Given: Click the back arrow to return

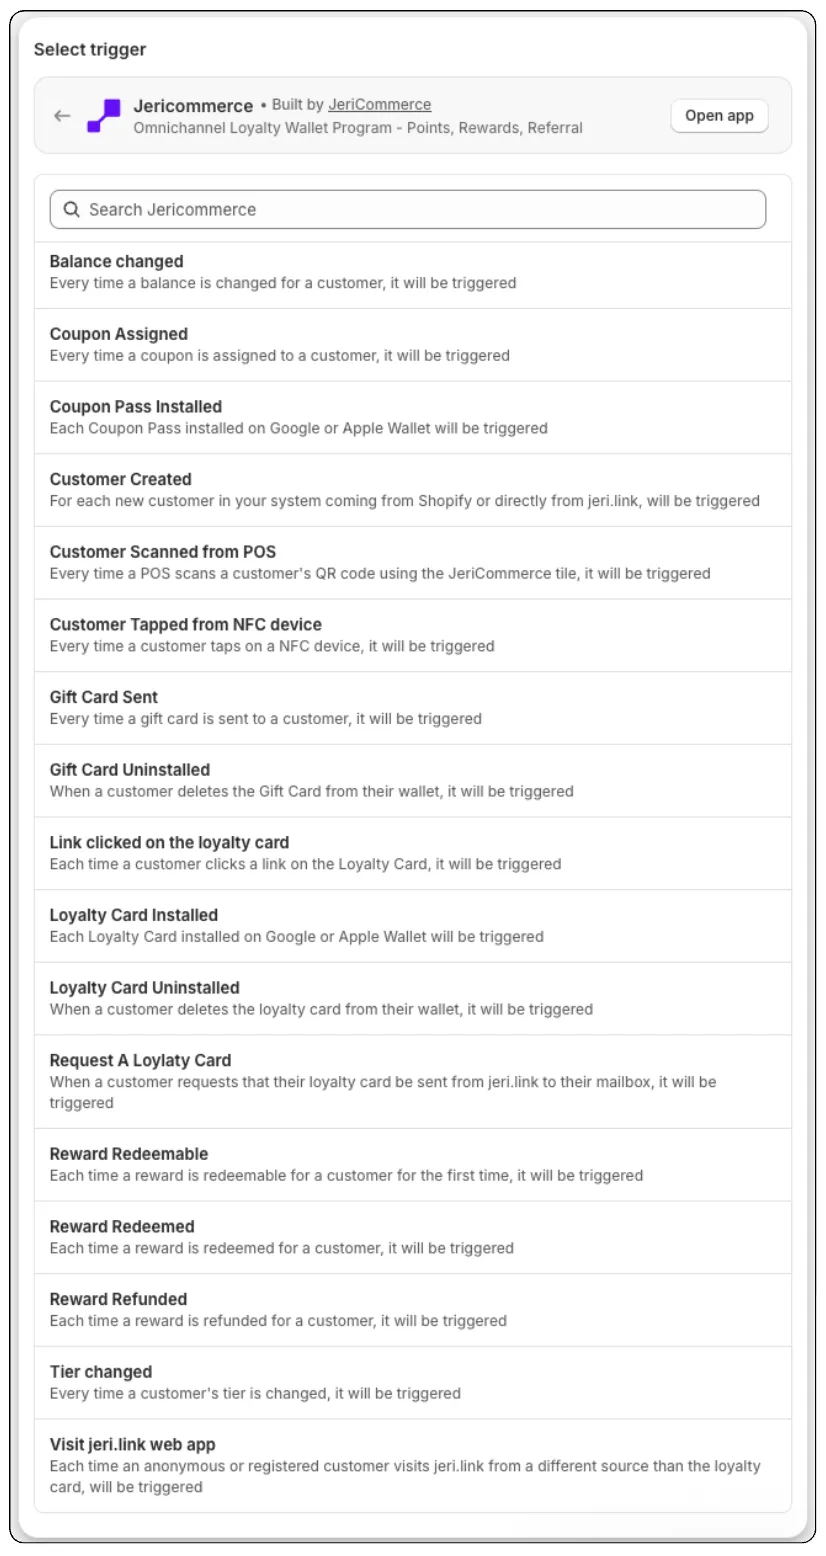Looking at the screenshot, I should (x=62, y=115).
